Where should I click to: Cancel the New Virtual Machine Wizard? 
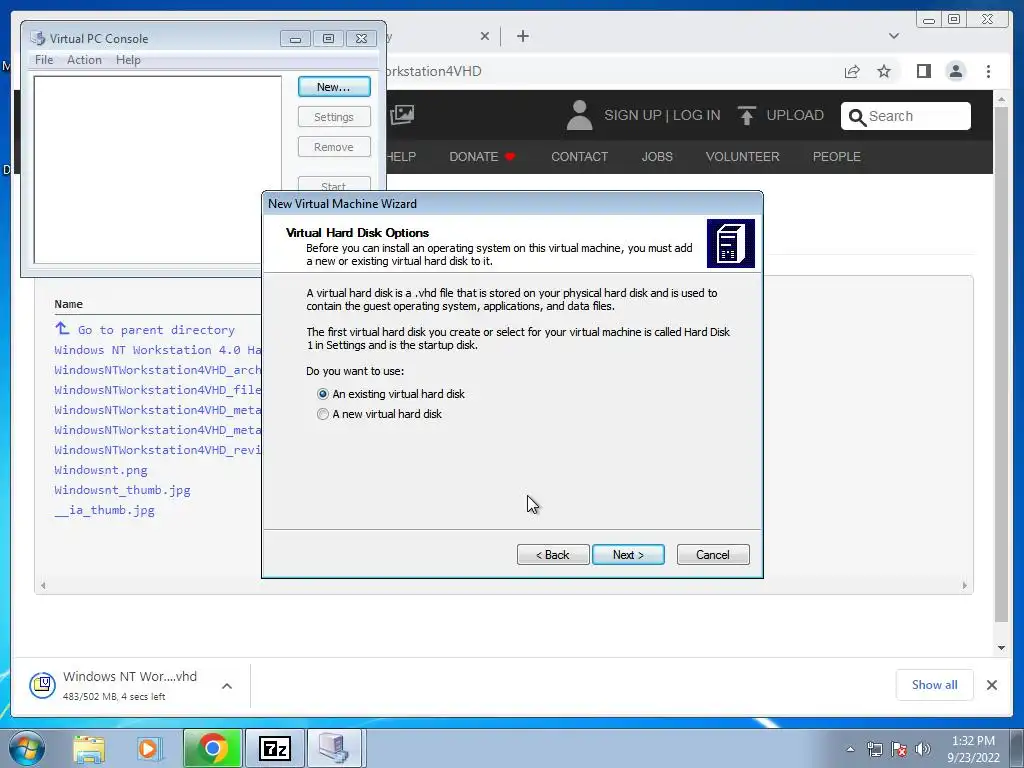click(713, 554)
